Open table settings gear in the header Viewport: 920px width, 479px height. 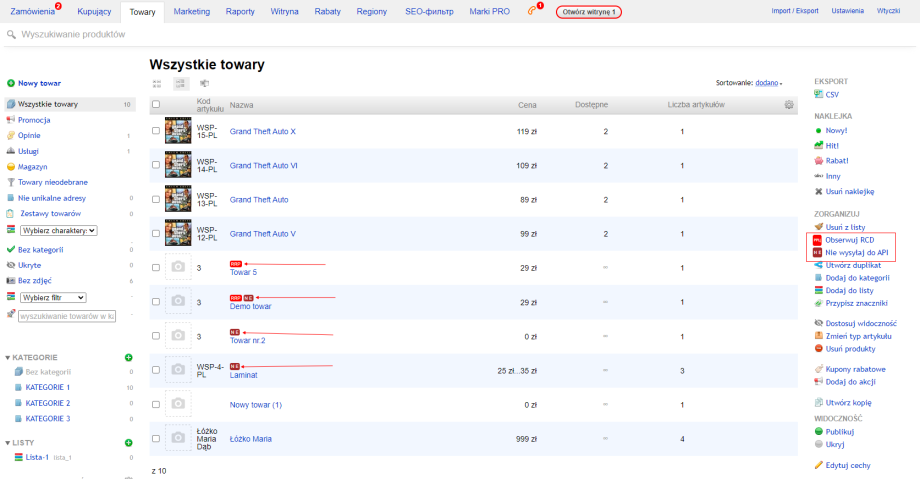(x=789, y=105)
